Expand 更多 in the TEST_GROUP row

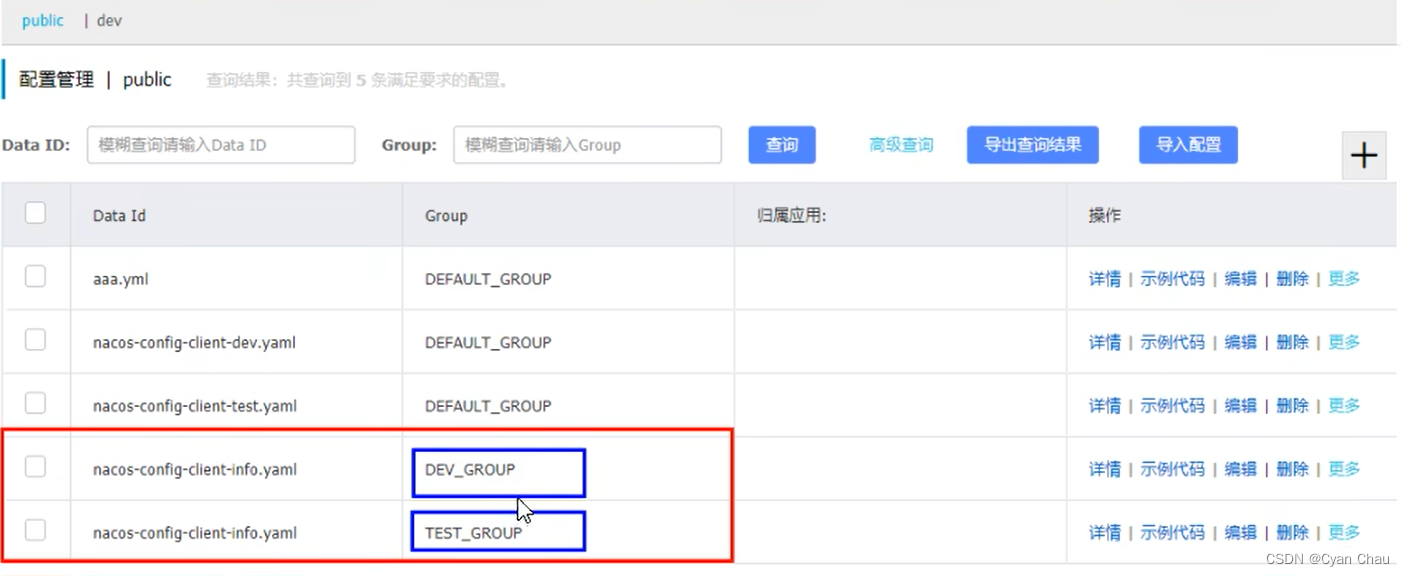pos(1344,533)
